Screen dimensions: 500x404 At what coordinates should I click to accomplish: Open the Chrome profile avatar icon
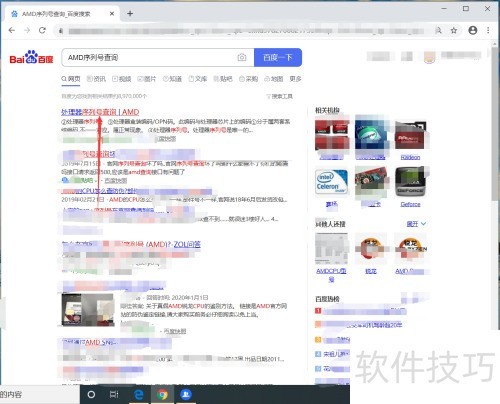tap(473, 30)
